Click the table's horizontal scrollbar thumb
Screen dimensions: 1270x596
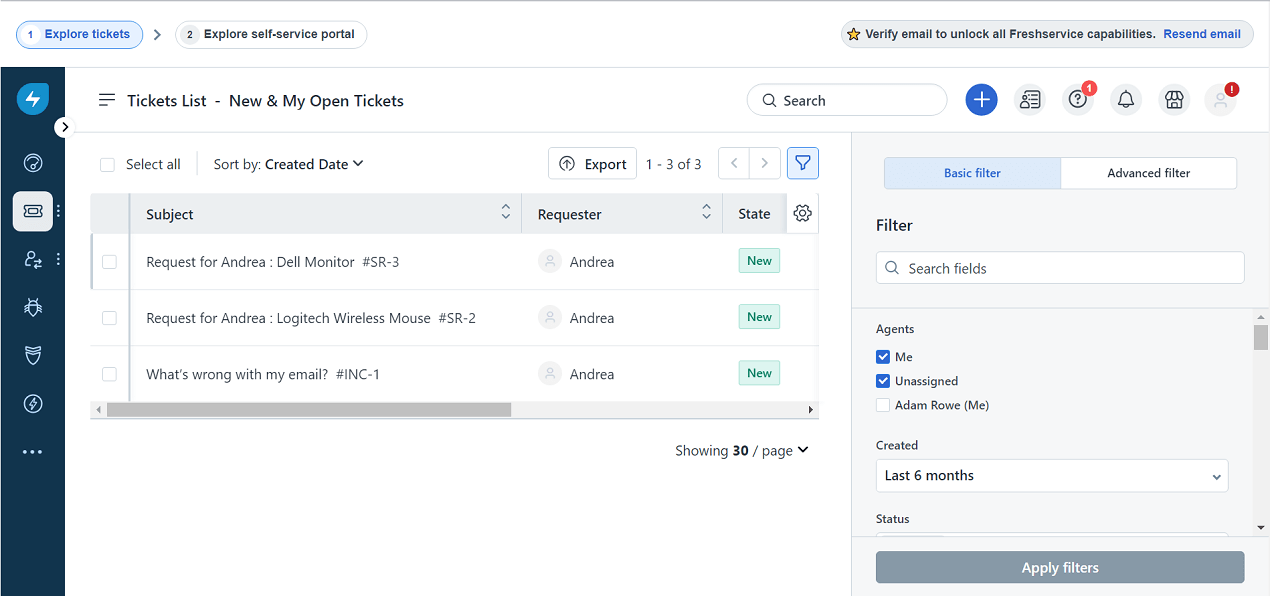point(309,410)
